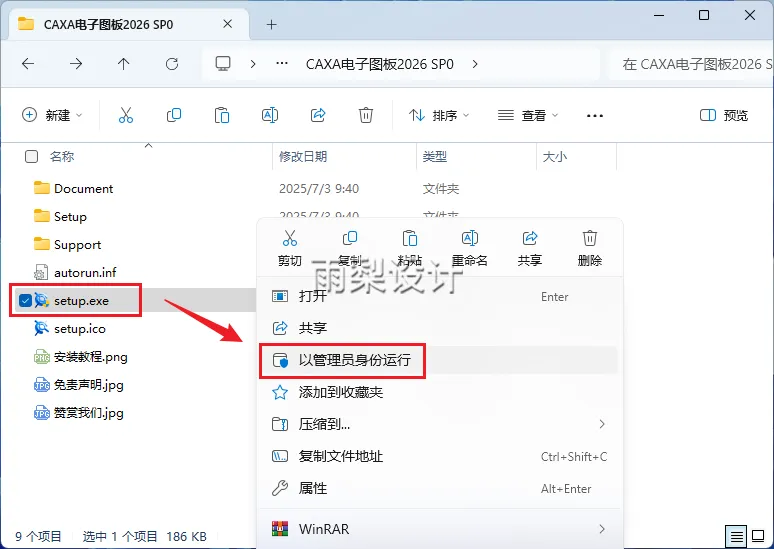Screen dimensions: 774x549
Task: Choose 打开 in the context menu
Action: (439, 296)
